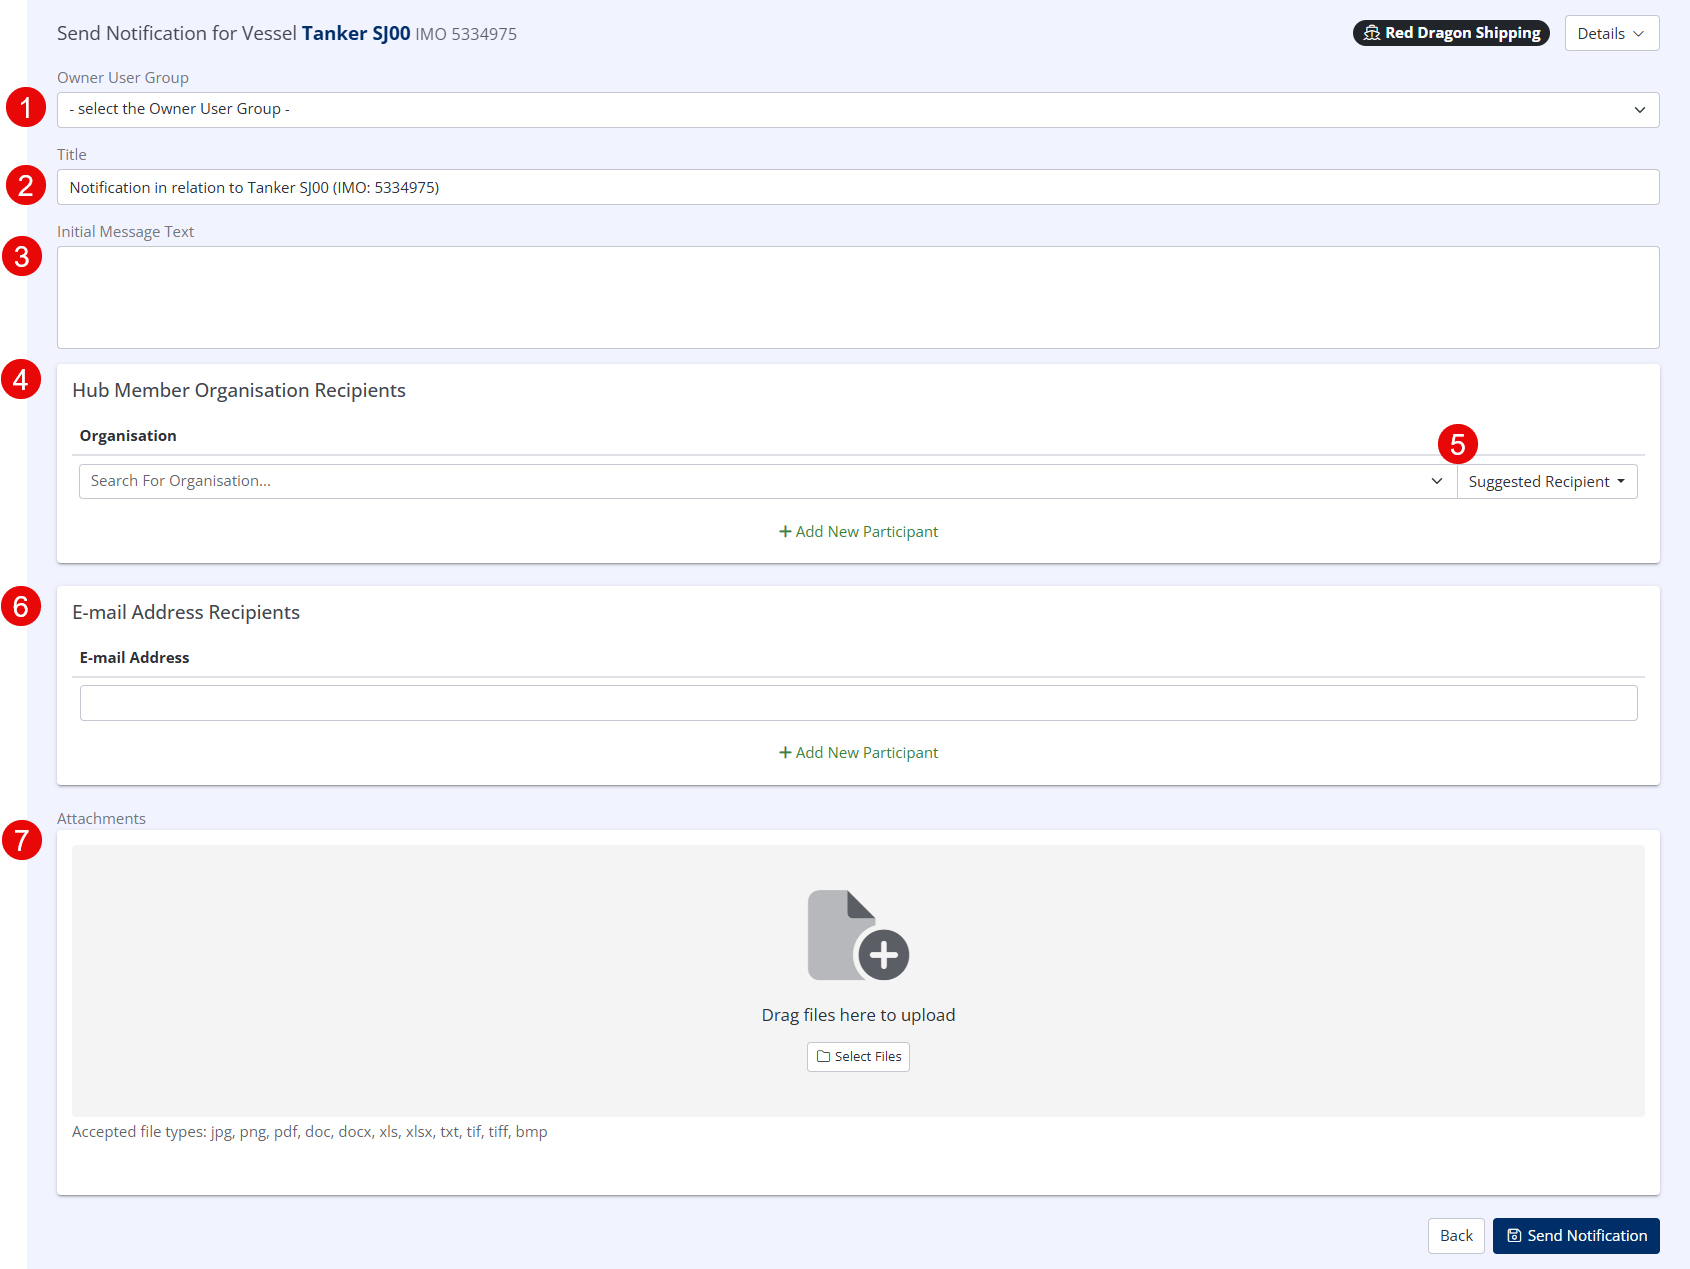The height and width of the screenshot is (1269, 1690).
Task: Add new participant under Hub Member Organisation
Action: 858,532
